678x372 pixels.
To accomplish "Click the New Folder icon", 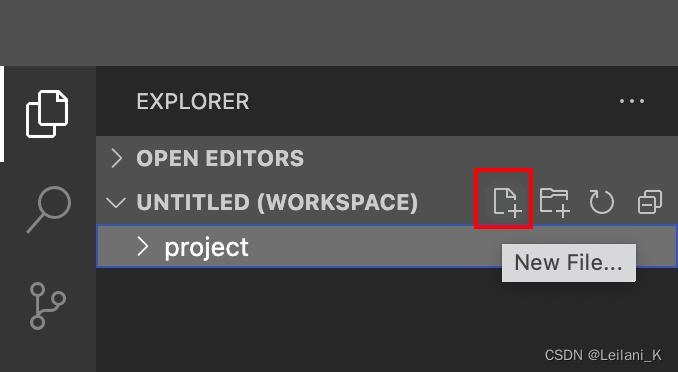I will click(x=555, y=202).
